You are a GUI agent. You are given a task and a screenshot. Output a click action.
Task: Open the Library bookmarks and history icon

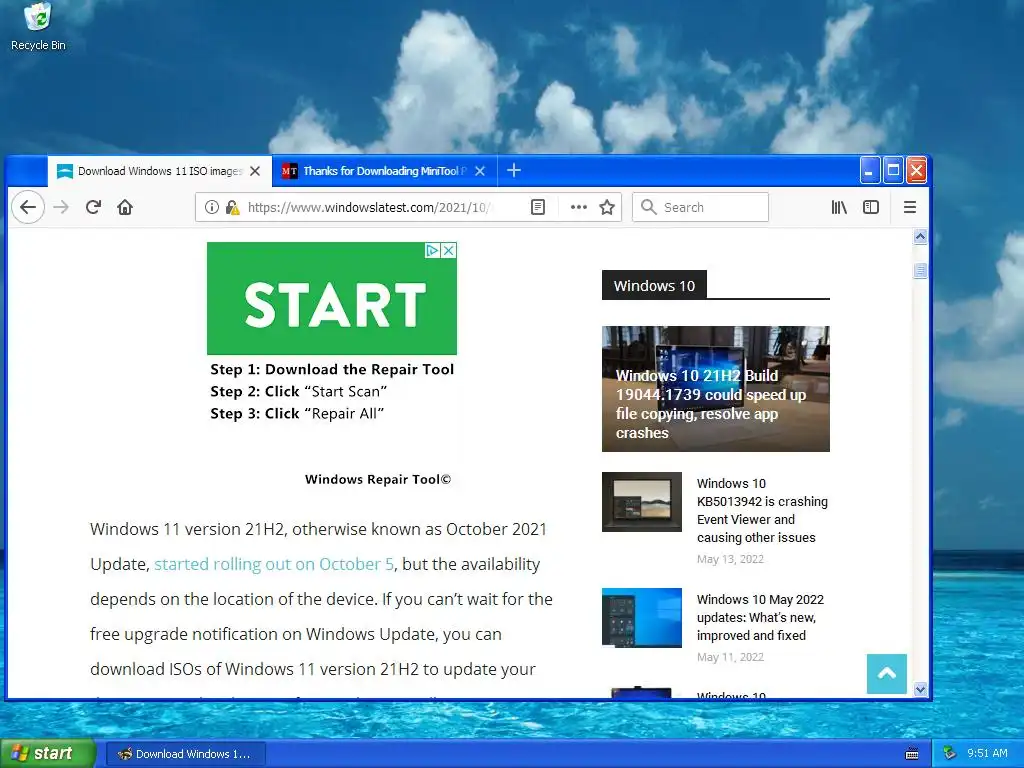(x=839, y=207)
